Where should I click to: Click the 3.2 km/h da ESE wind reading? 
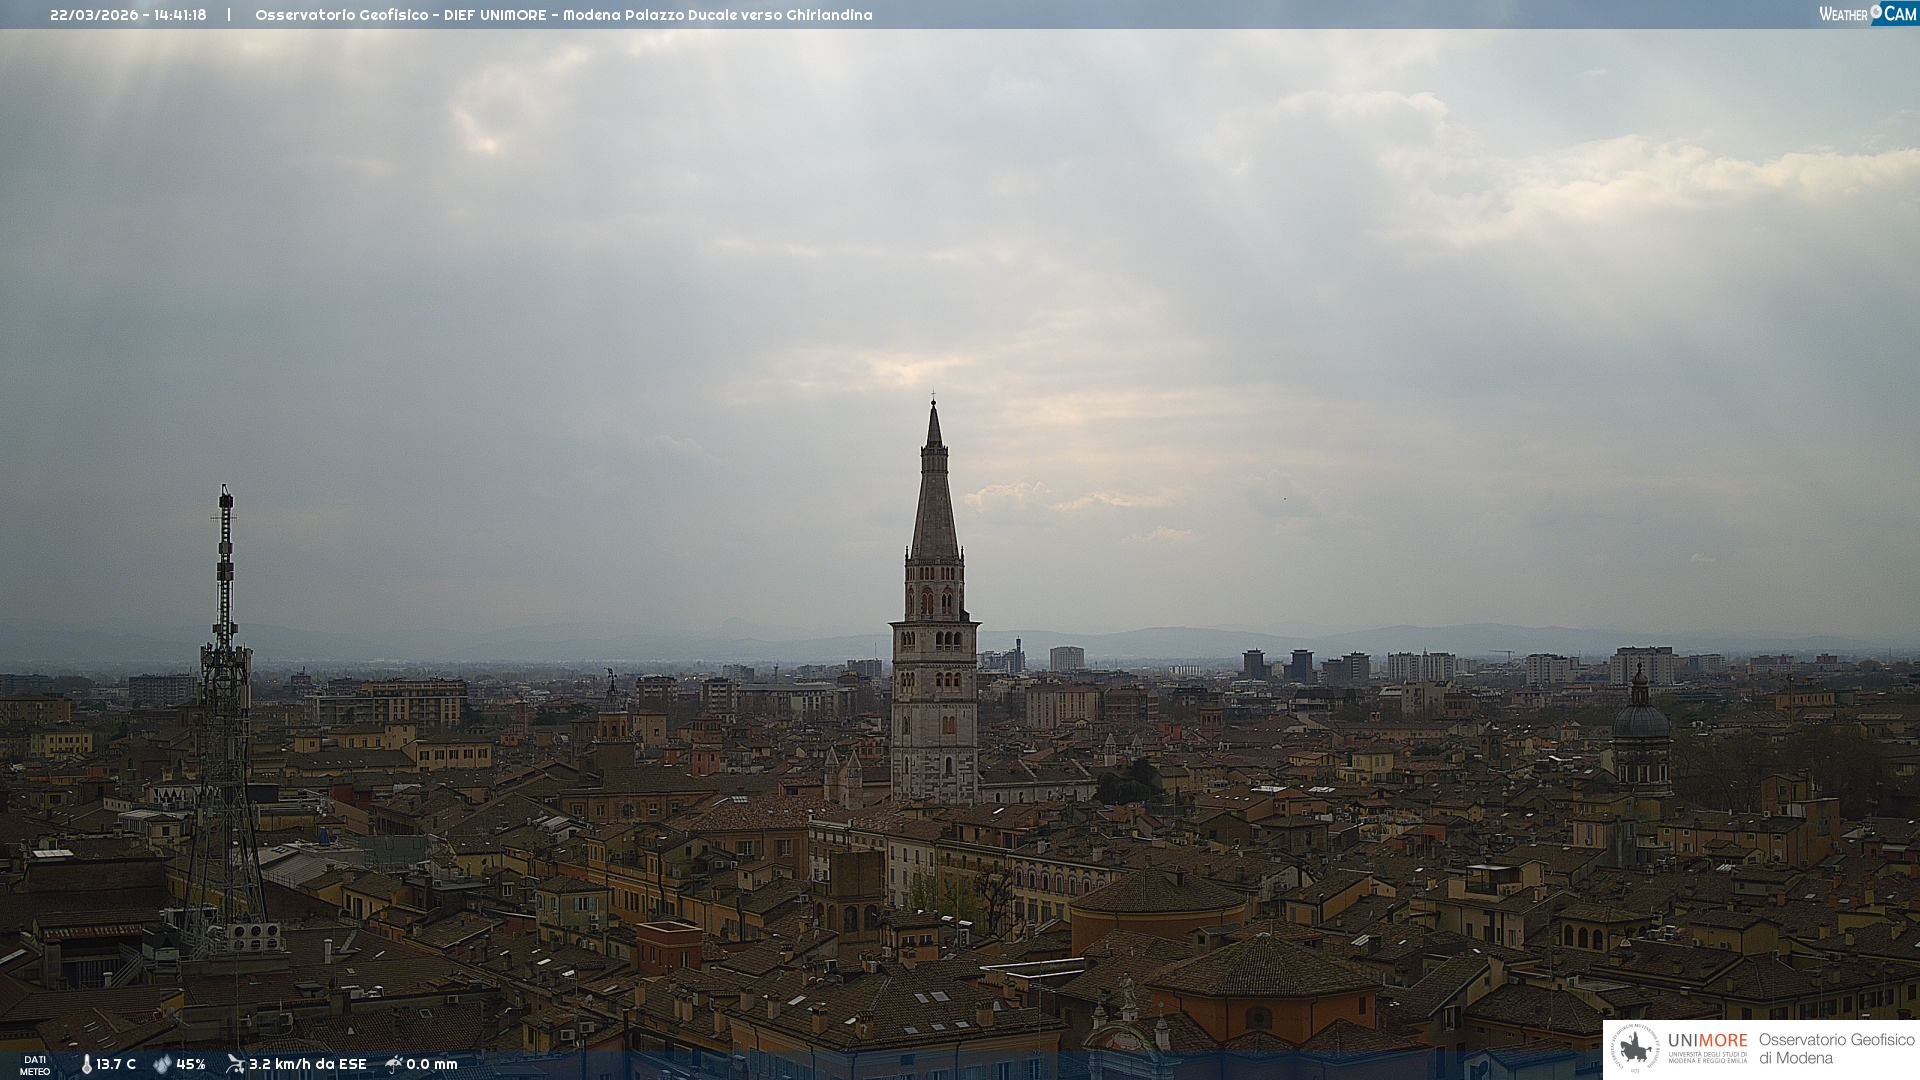tap(308, 1064)
